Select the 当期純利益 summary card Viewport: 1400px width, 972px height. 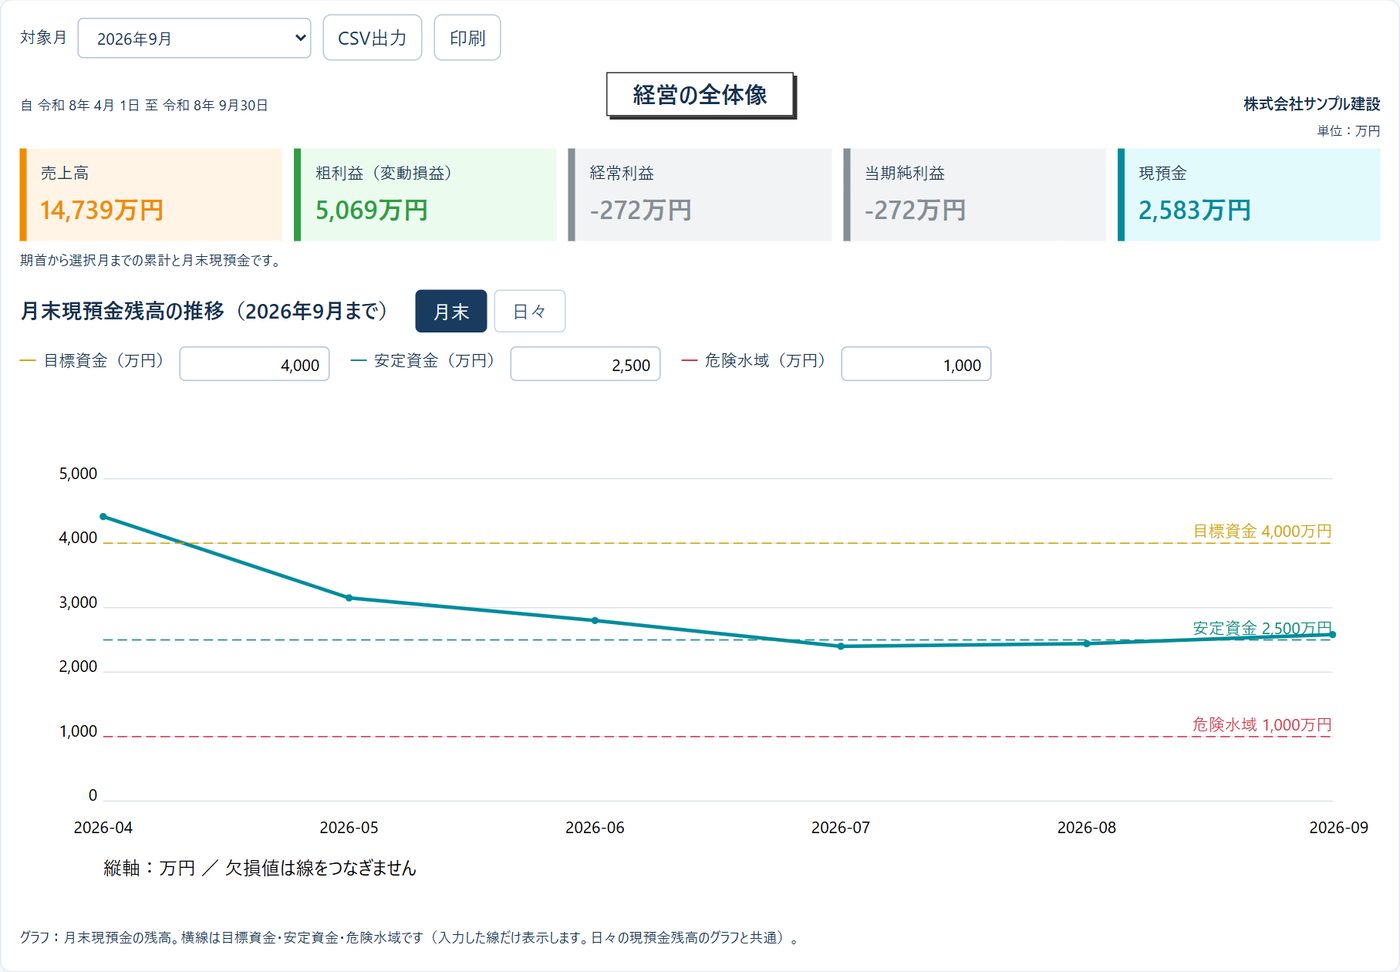coord(975,195)
